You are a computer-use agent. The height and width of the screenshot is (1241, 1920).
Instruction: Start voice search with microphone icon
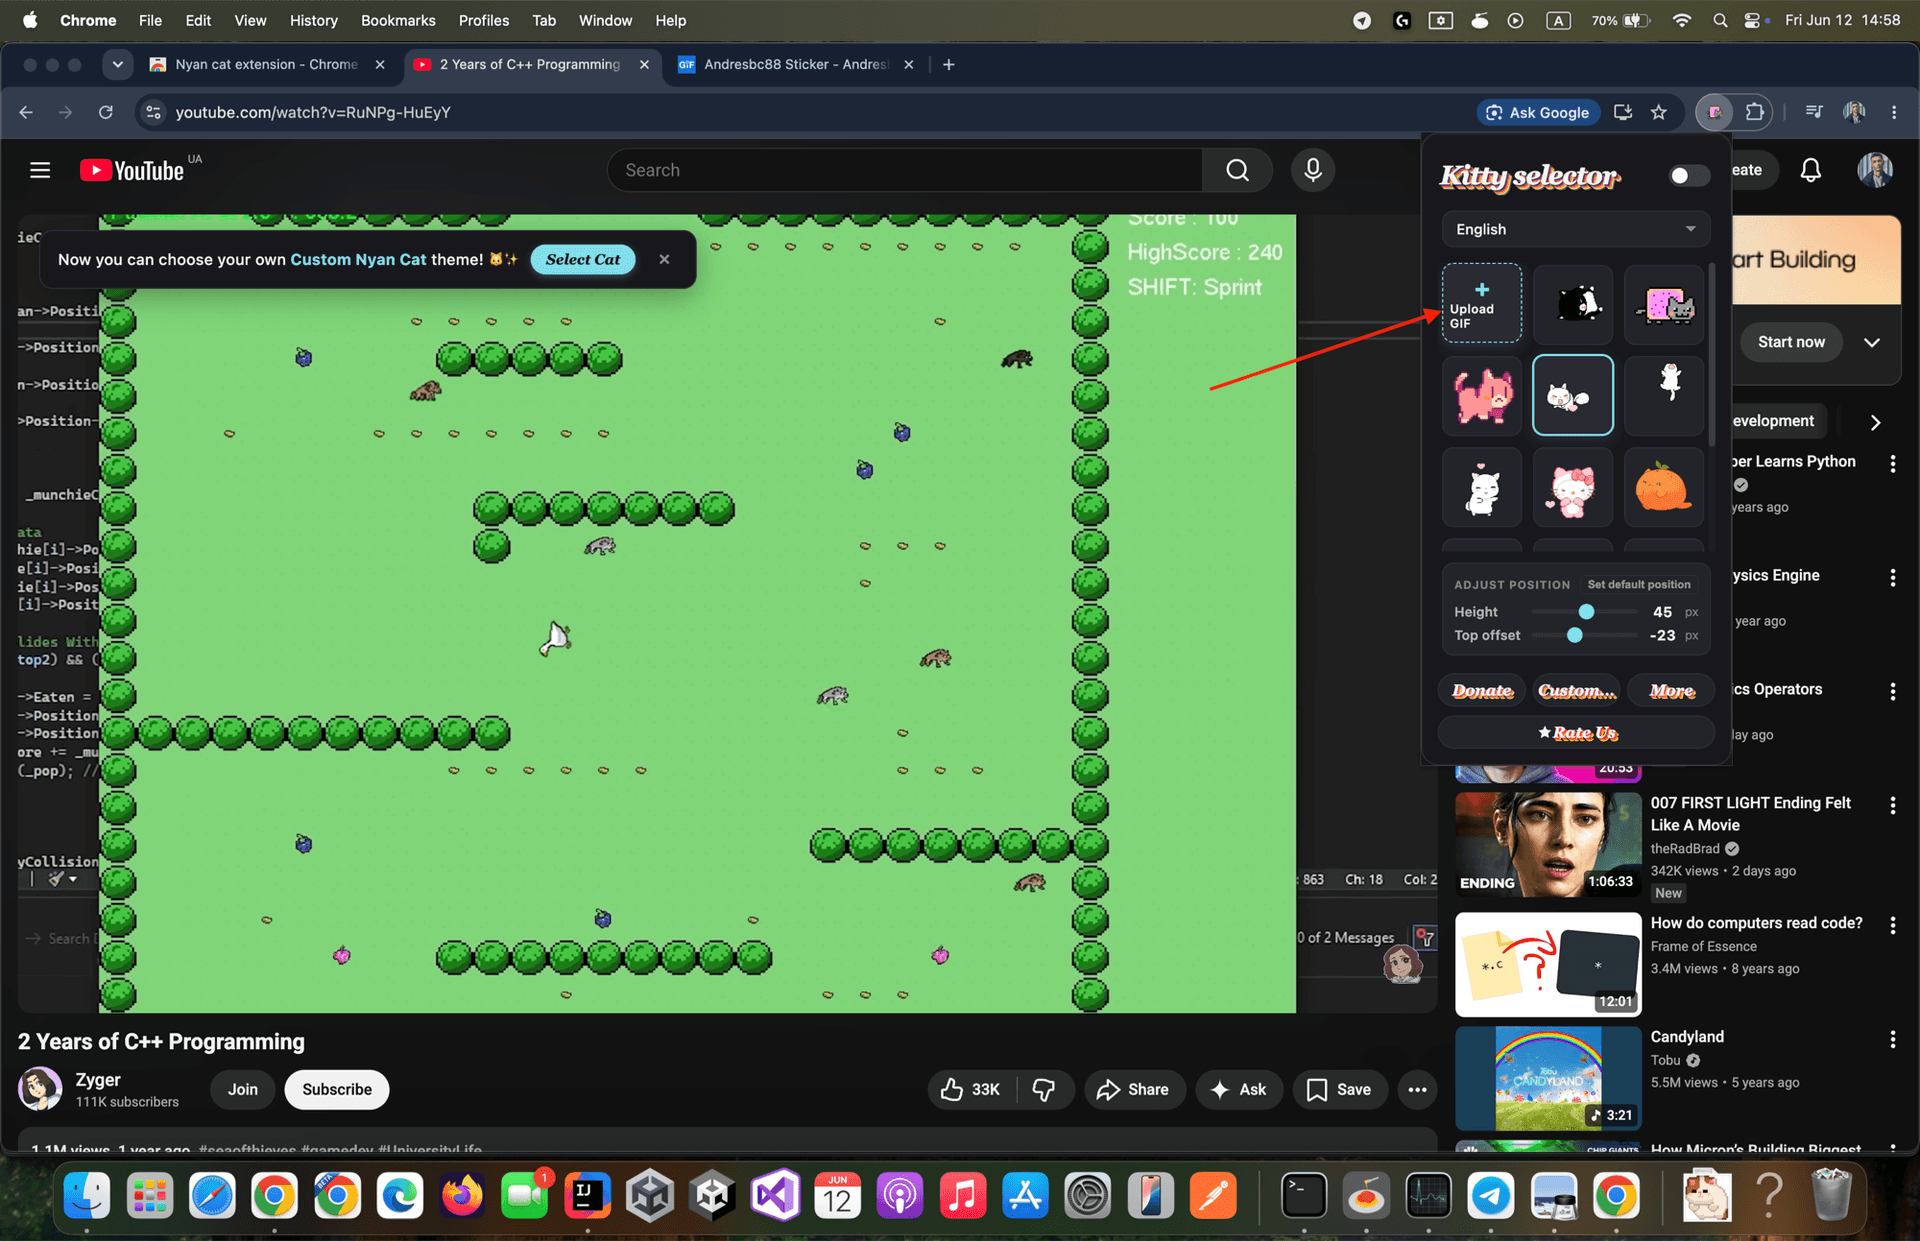click(x=1313, y=170)
